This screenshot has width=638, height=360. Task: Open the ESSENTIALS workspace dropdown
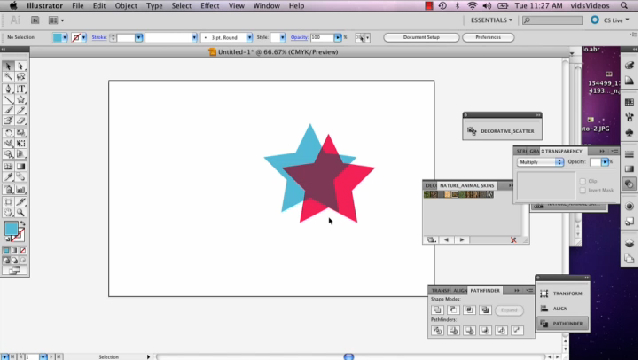point(492,20)
